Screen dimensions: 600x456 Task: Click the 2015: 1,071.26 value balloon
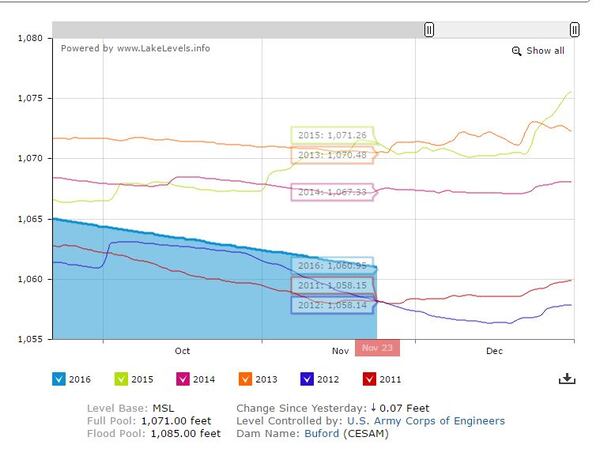click(x=332, y=135)
